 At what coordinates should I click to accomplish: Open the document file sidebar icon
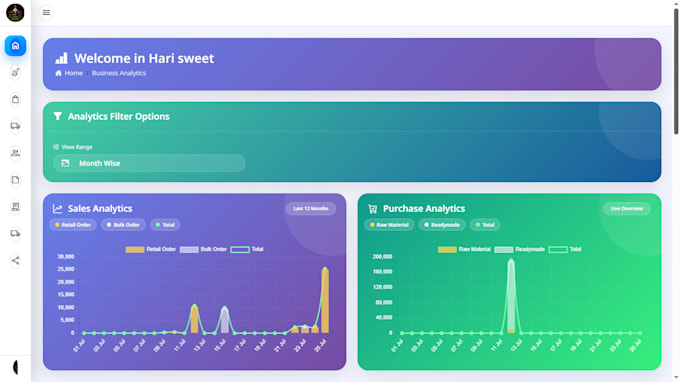[15, 180]
